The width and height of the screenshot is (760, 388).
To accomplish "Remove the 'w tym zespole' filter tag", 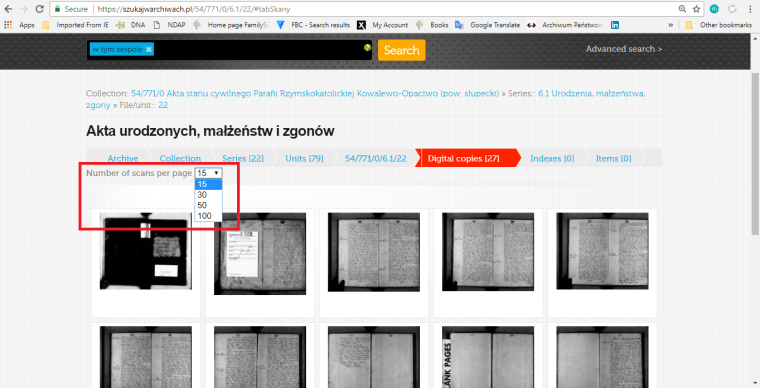I will 149,49.
